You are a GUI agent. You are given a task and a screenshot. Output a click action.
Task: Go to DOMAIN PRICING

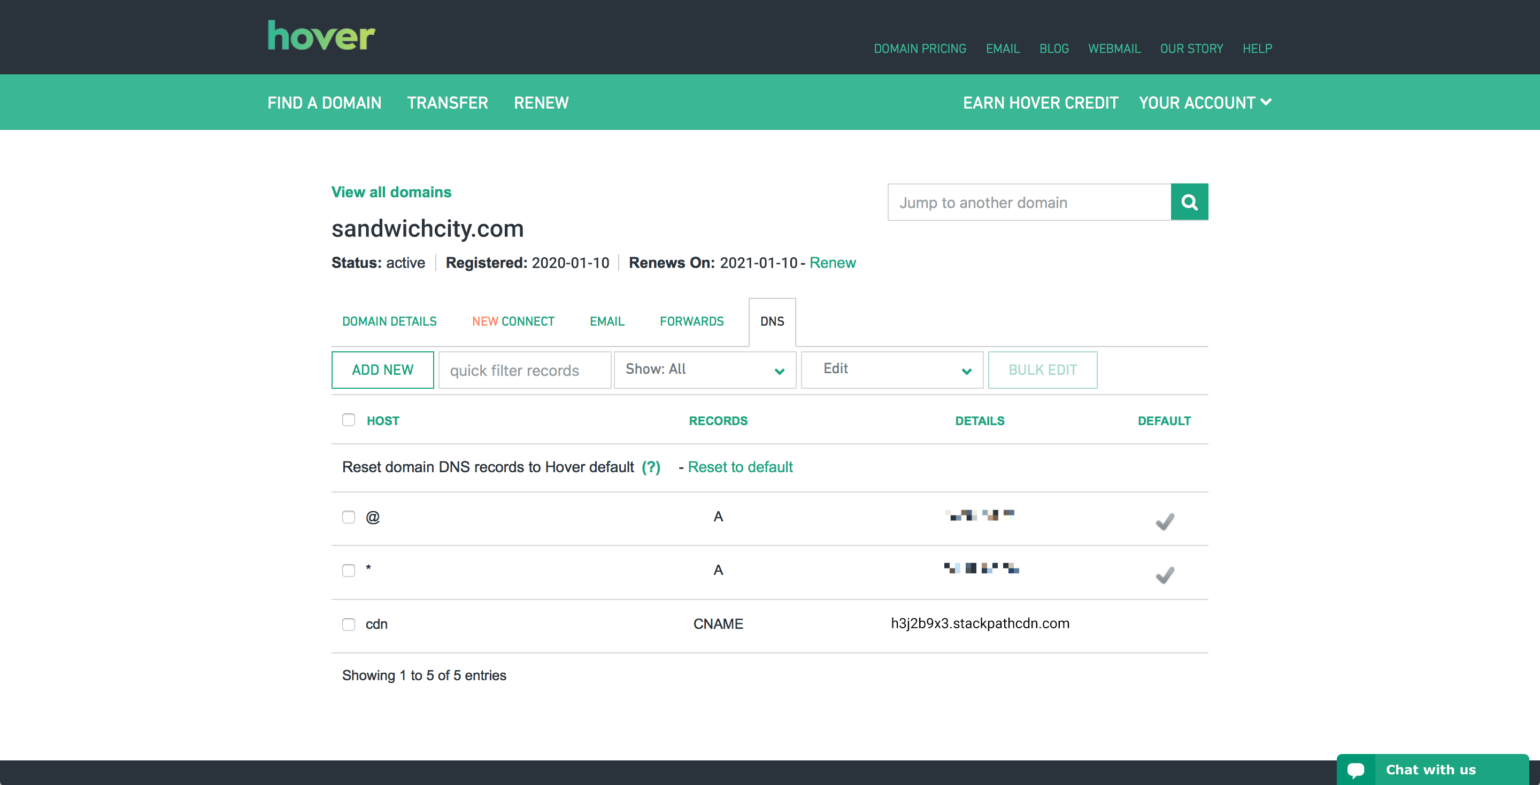click(x=920, y=48)
